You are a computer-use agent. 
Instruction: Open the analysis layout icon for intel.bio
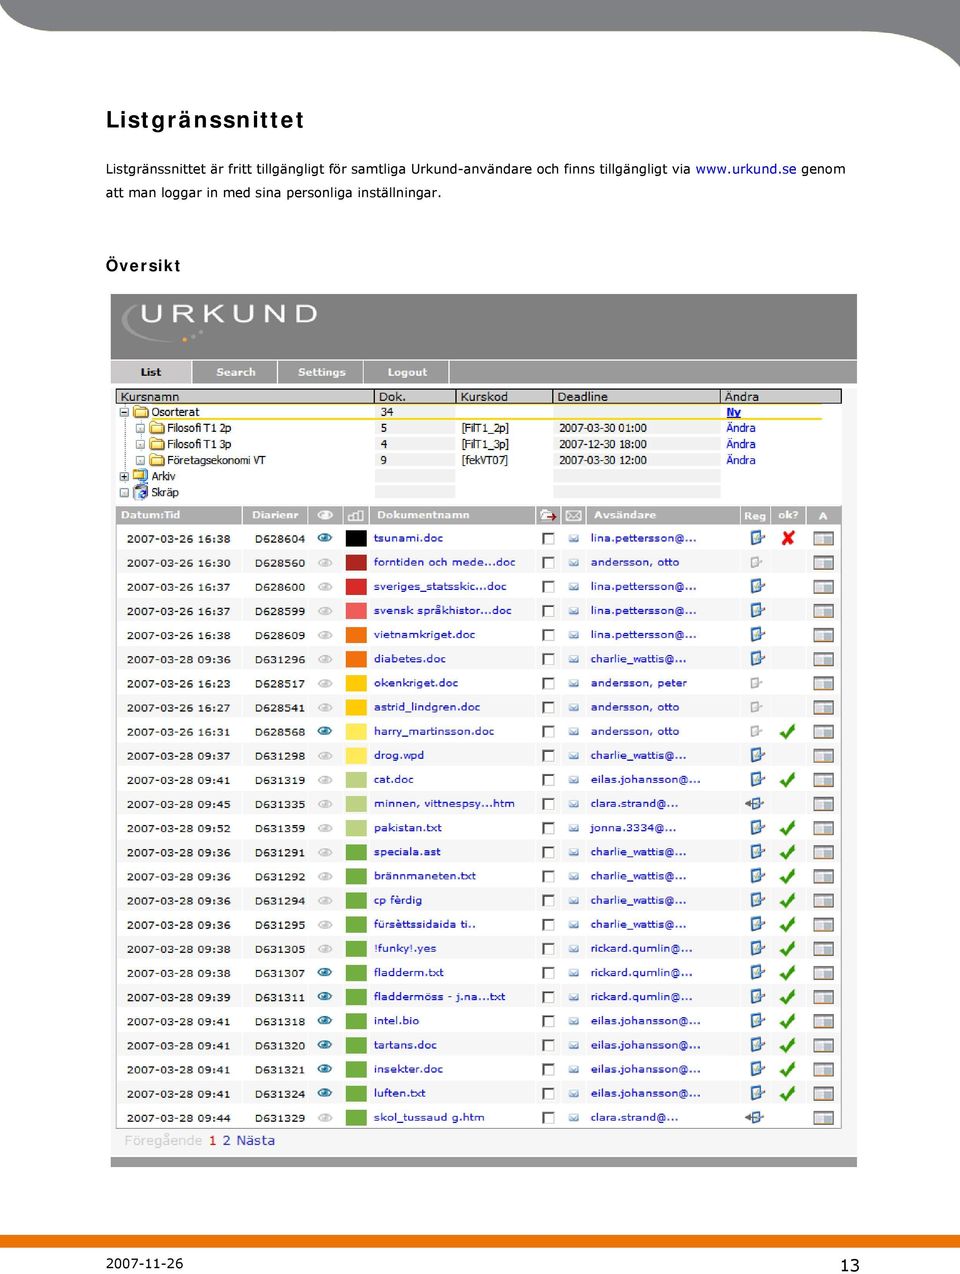coord(823,1021)
